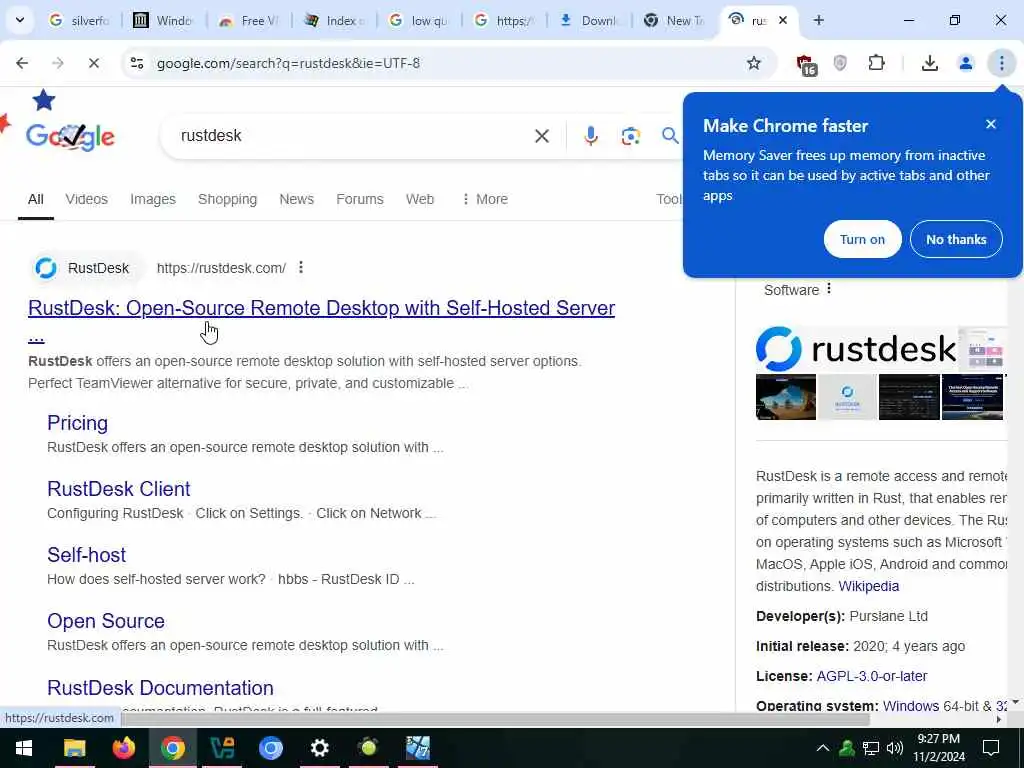
Task: Click the browser back arrow
Action: [x=22, y=63]
